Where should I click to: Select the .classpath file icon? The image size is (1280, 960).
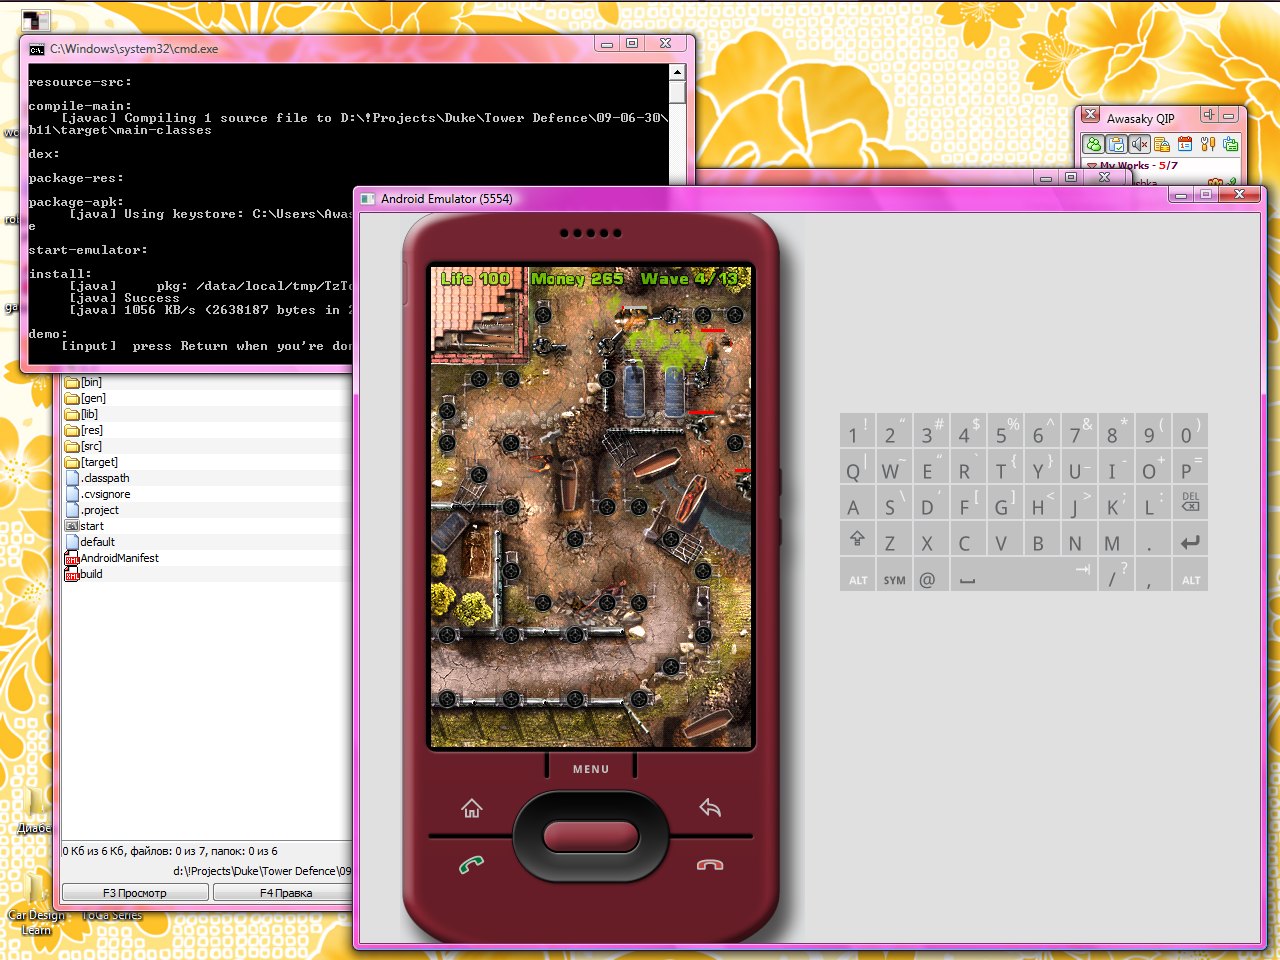click(72, 478)
